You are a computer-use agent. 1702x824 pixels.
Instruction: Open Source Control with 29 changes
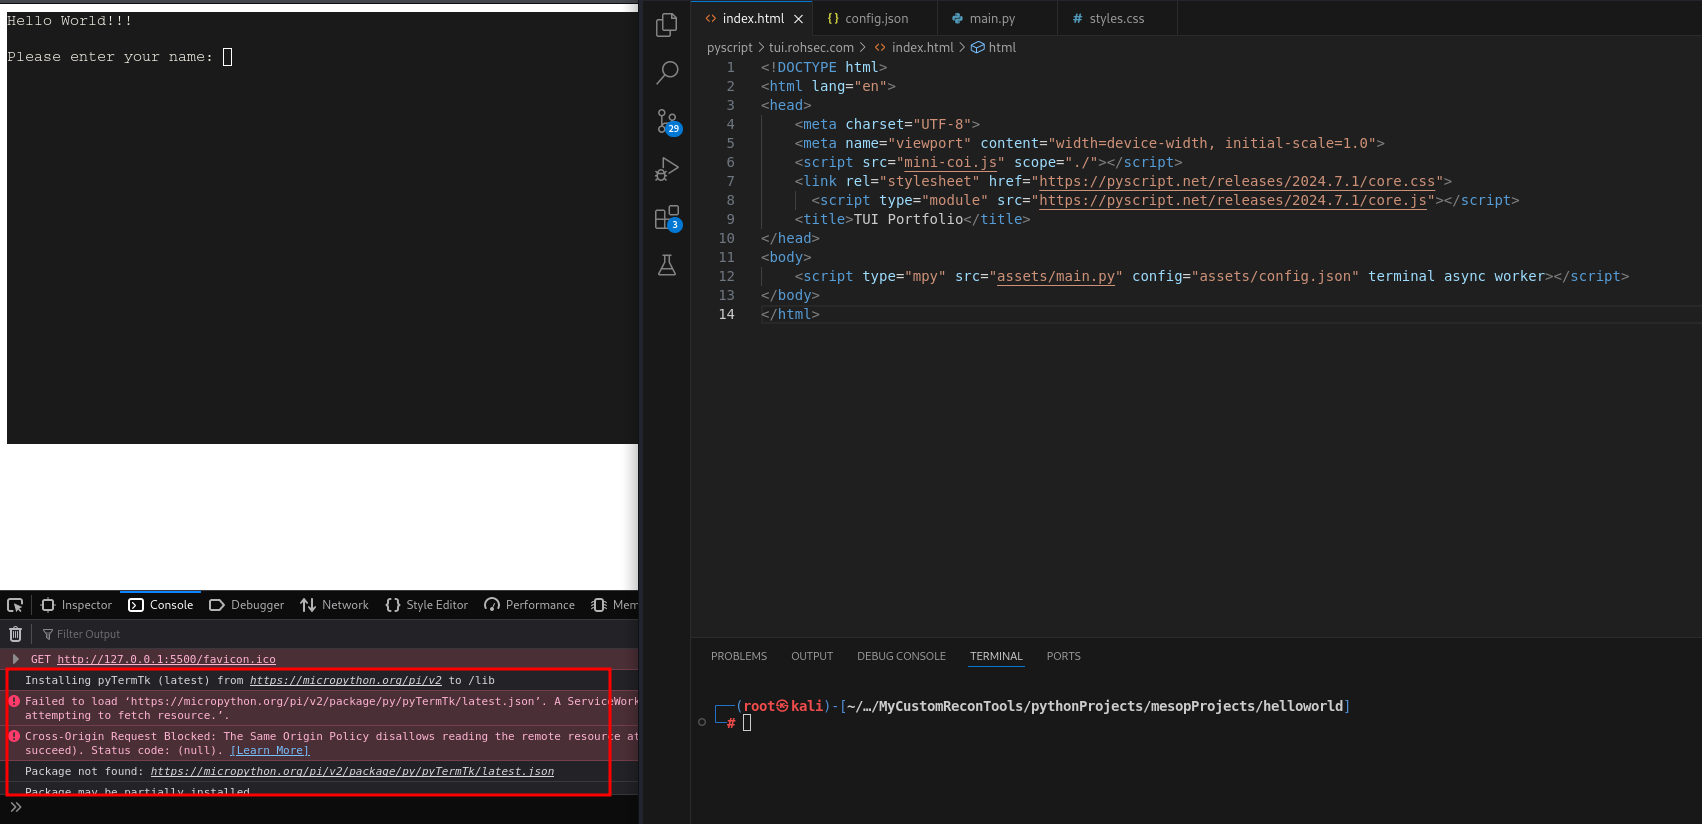click(667, 121)
